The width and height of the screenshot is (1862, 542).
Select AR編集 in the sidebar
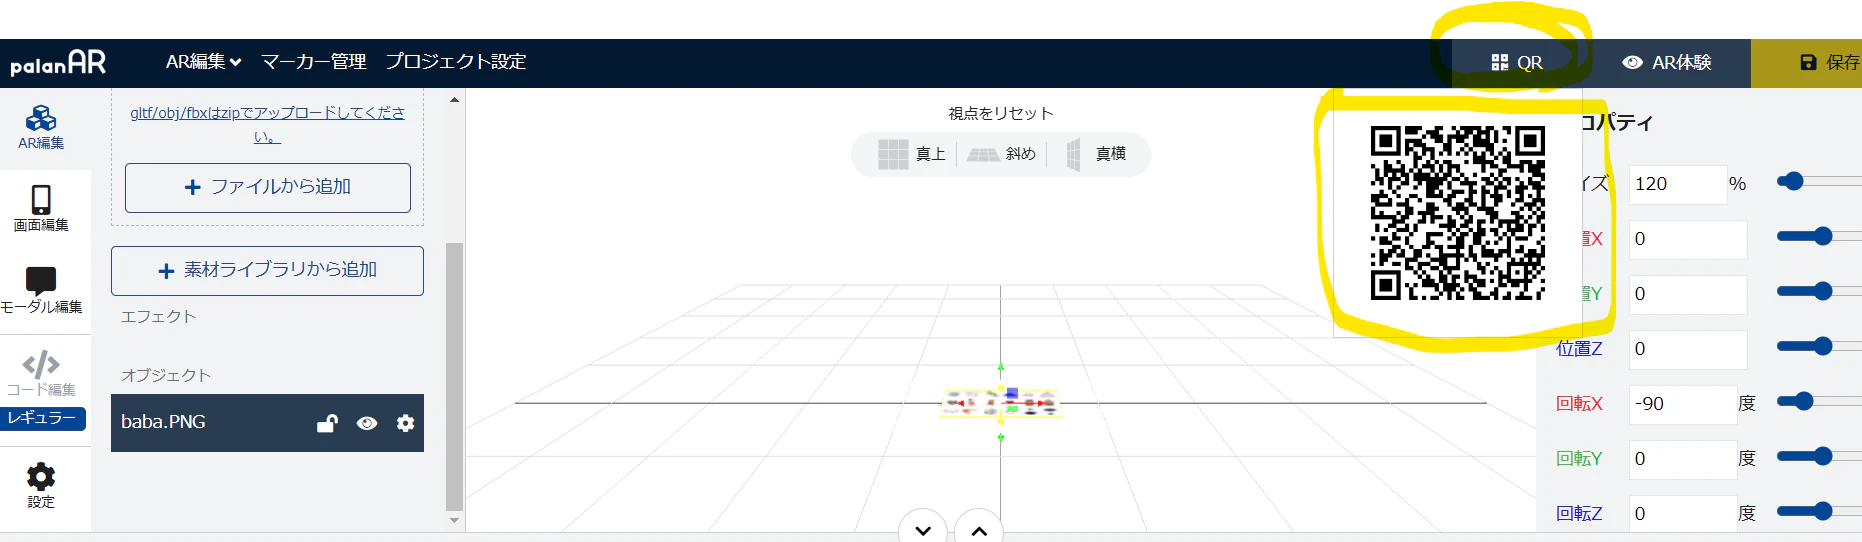[x=41, y=128]
